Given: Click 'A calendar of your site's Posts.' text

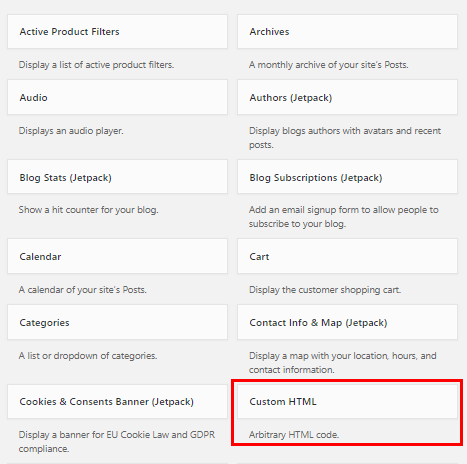Looking at the screenshot, I should [83, 290].
